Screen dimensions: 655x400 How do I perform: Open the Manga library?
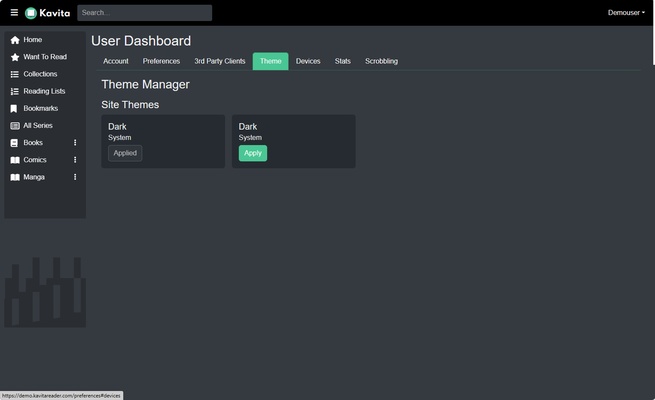tap(34, 177)
